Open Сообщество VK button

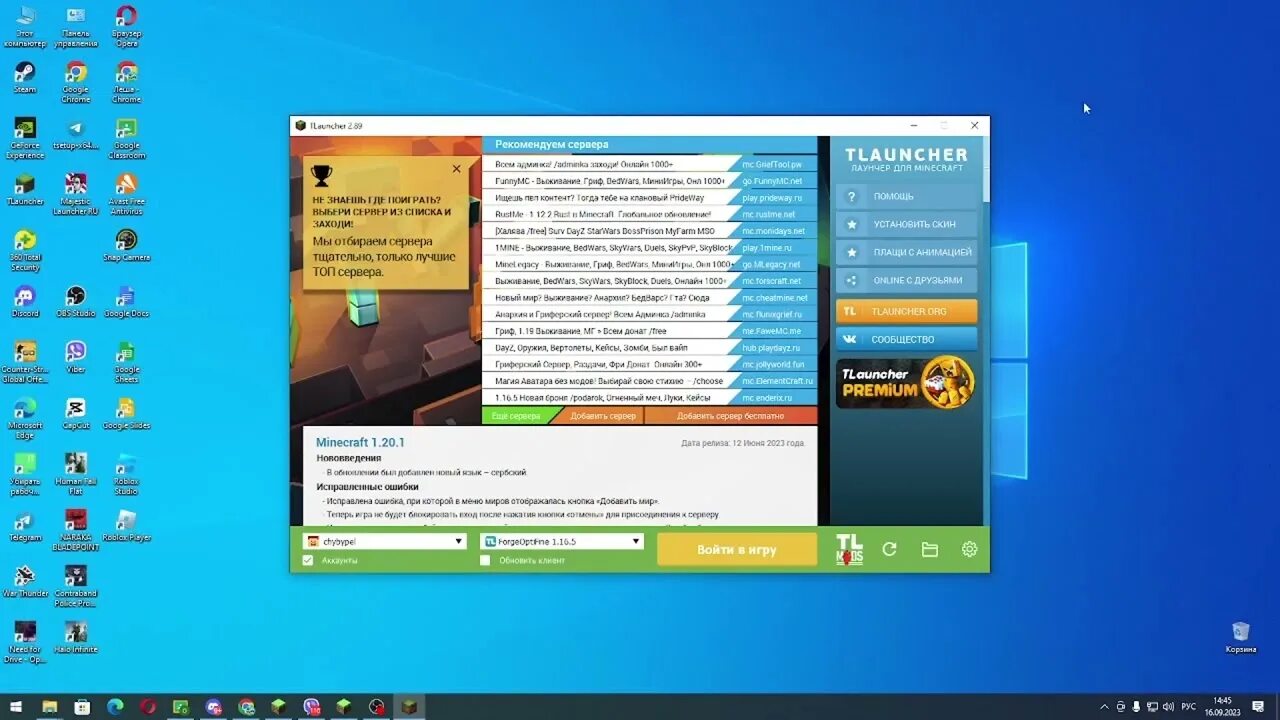[x=906, y=339]
